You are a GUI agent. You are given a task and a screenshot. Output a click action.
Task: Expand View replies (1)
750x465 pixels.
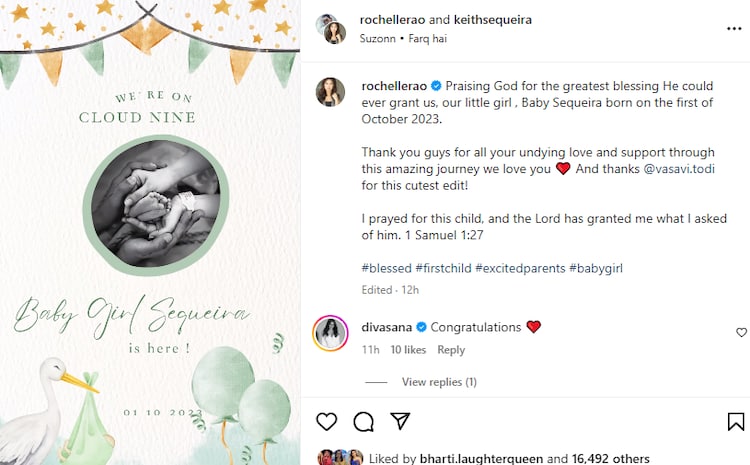(439, 382)
